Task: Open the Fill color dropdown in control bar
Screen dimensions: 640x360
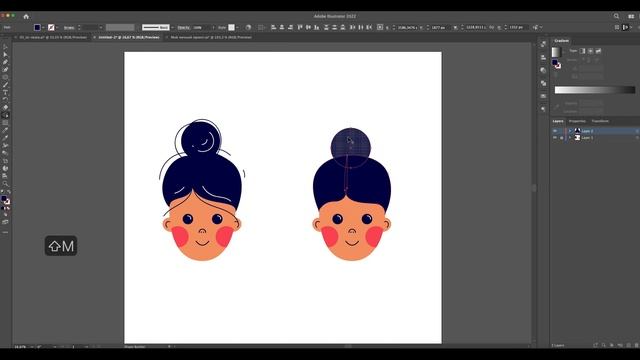Action: click(x=43, y=27)
